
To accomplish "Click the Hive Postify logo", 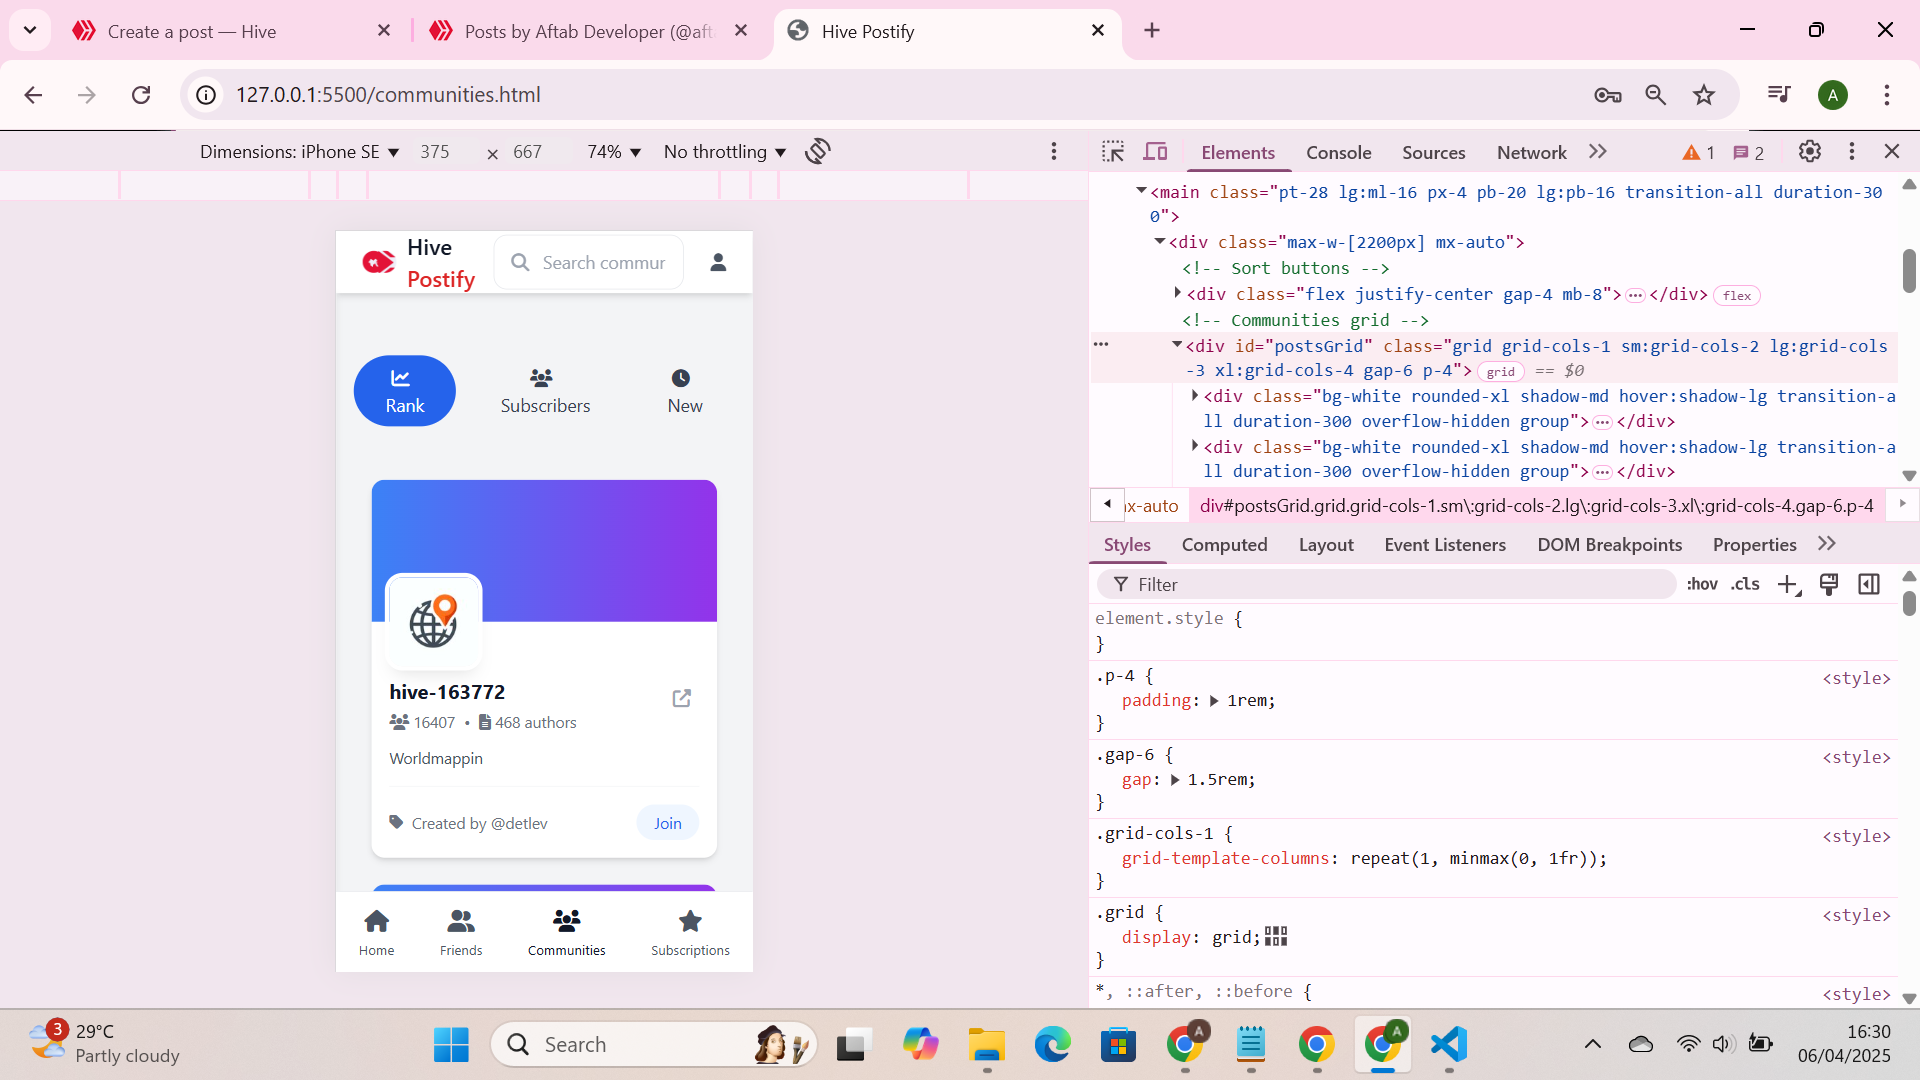I will tap(418, 263).
